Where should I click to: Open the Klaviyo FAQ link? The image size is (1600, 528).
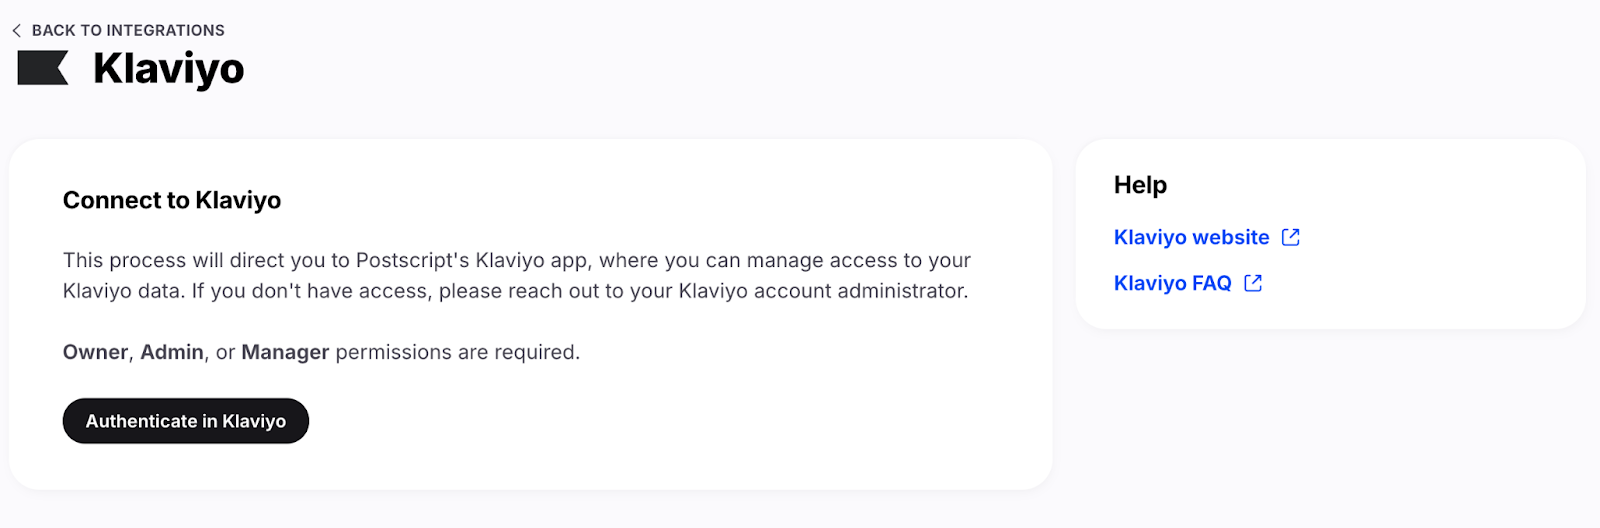pos(1172,284)
